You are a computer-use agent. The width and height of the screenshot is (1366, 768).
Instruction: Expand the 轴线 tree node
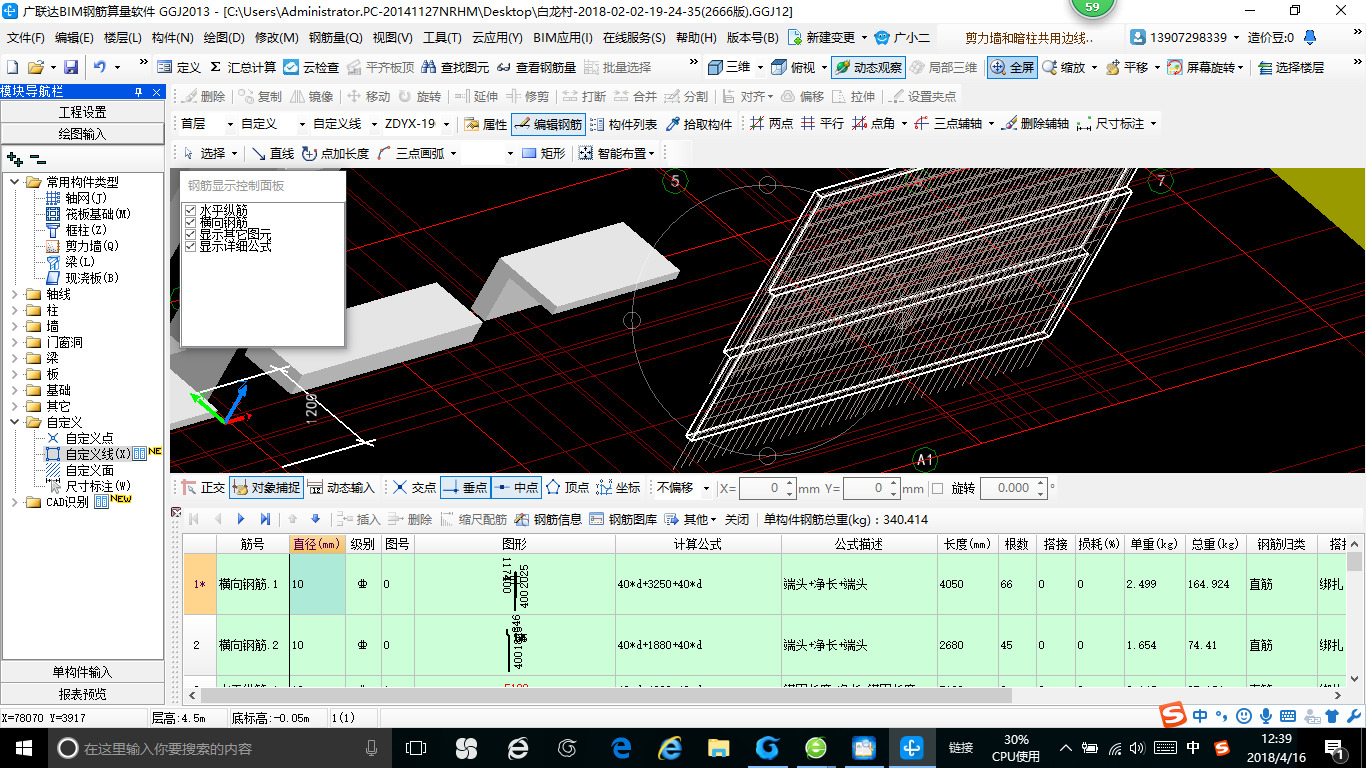click(14, 294)
